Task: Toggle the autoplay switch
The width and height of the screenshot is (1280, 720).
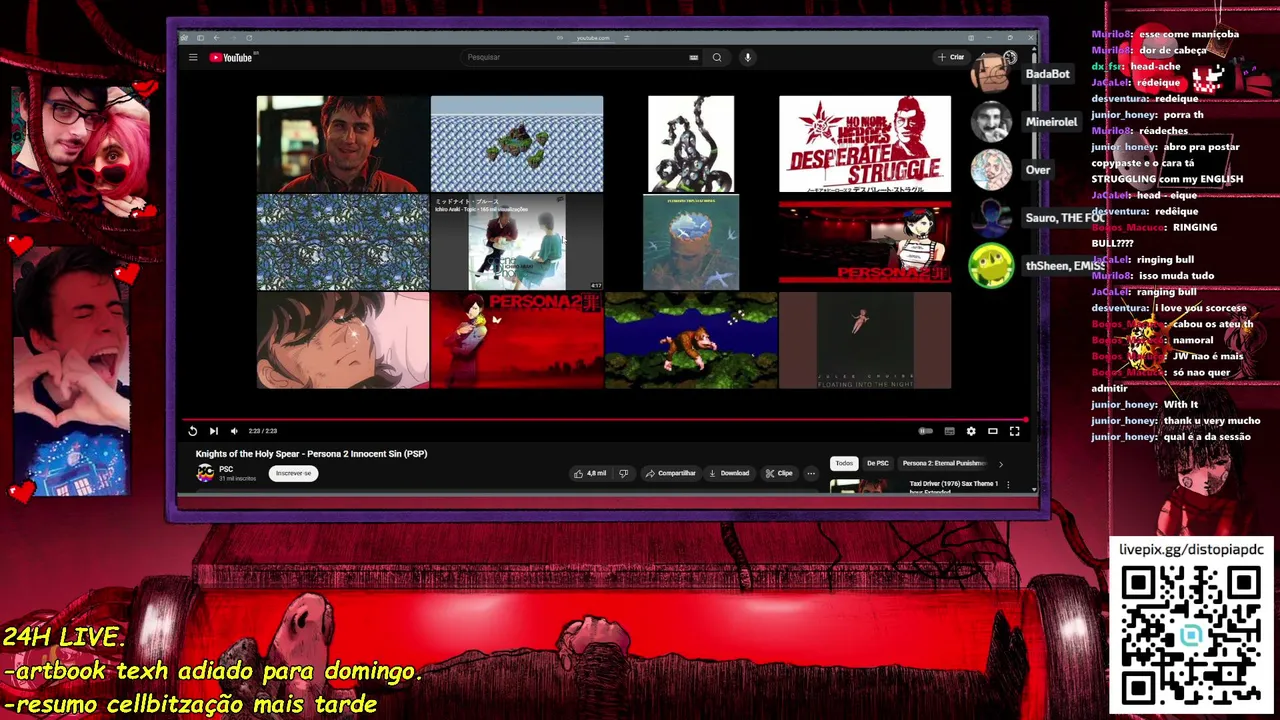Action: pos(926,431)
